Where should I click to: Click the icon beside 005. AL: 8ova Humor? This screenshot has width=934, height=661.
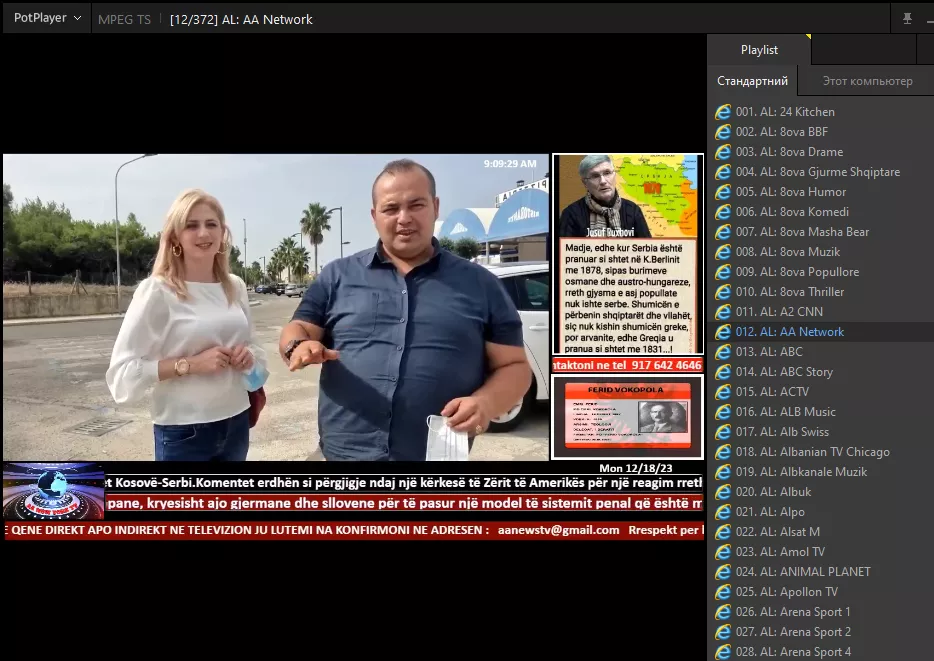click(x=723, y=192)
